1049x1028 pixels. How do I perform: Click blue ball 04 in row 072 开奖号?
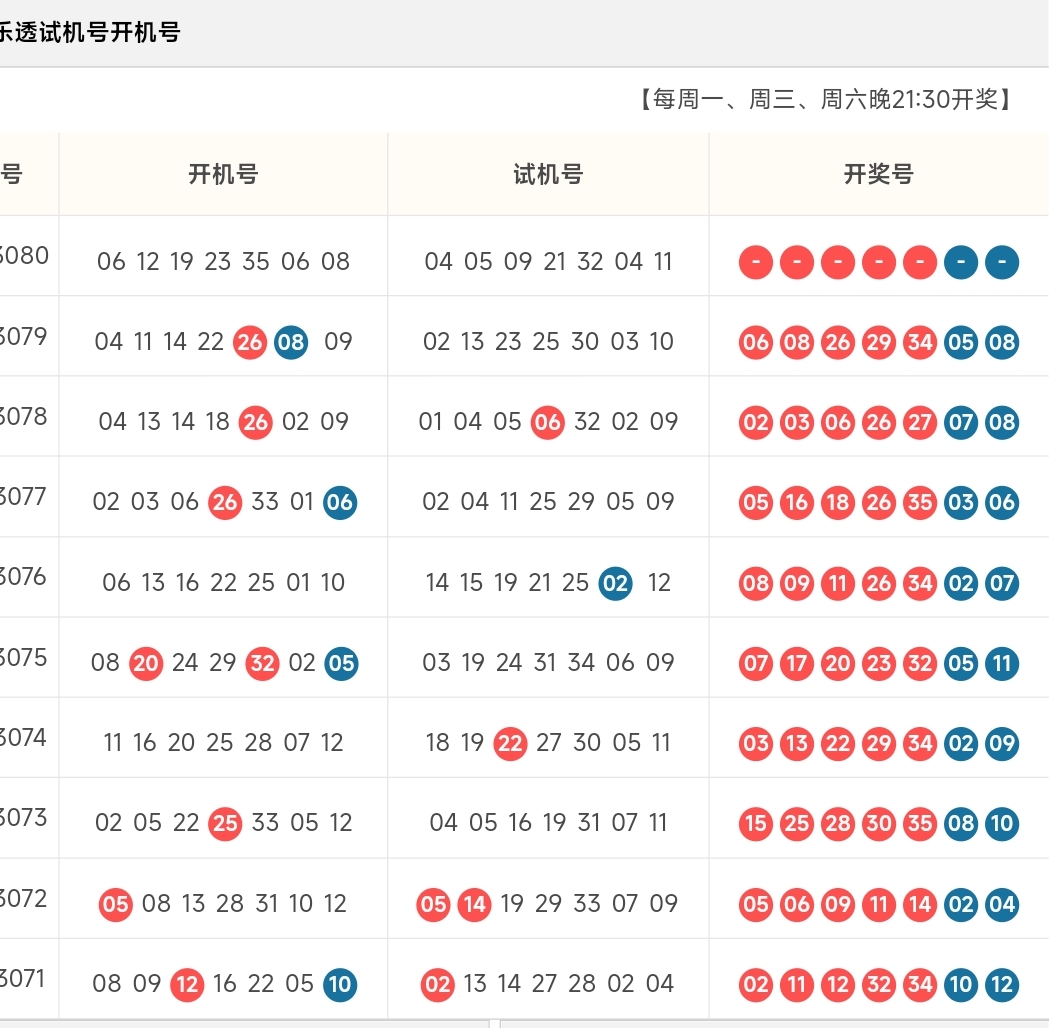pyautogui.click(x=1002, y=904)
